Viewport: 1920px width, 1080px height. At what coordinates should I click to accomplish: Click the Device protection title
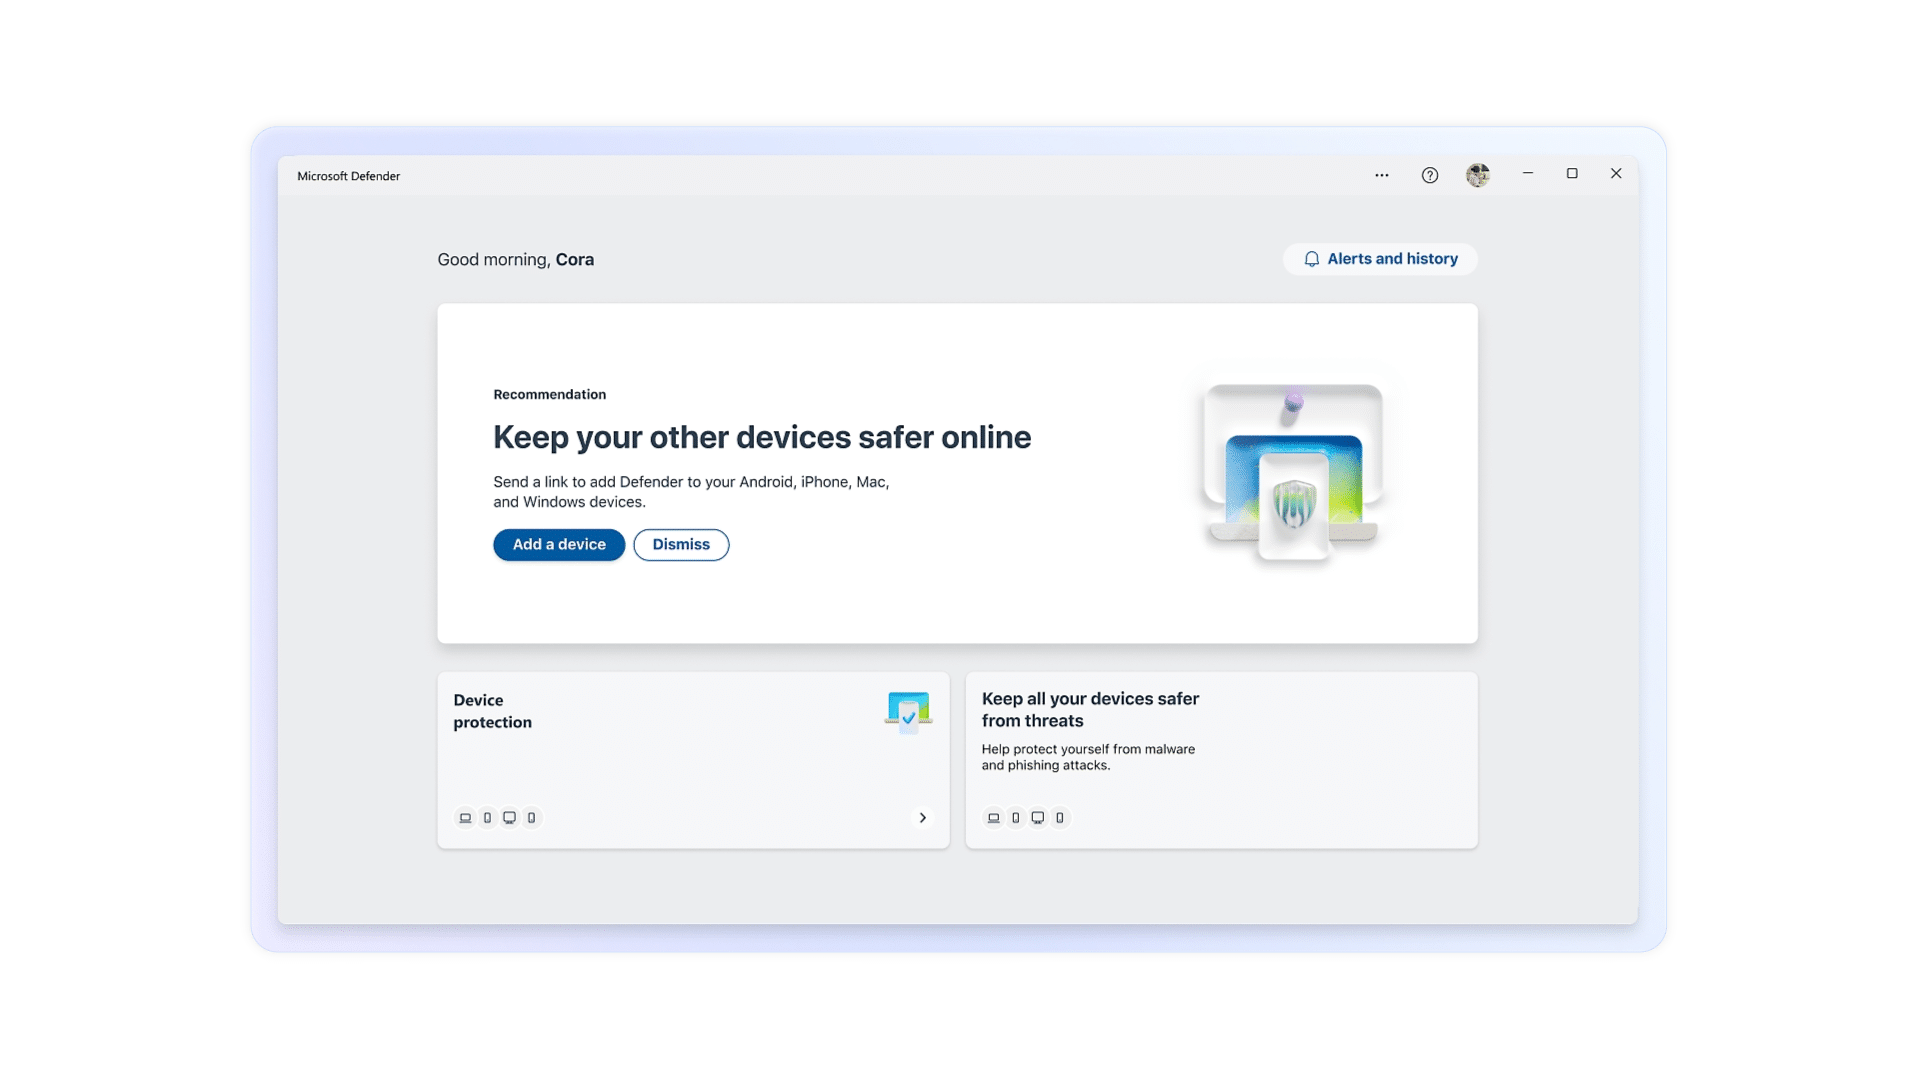492,711
